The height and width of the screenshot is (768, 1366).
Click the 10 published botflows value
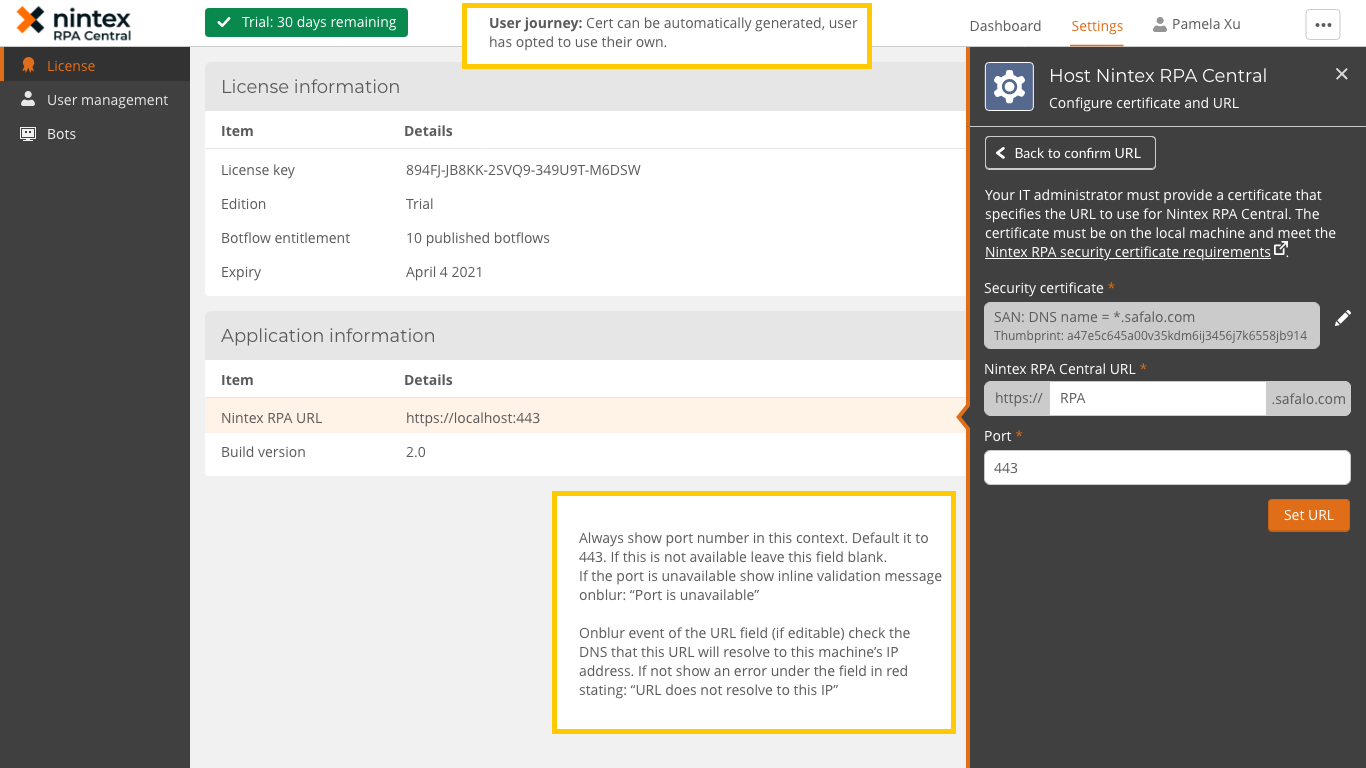pyautogui.click(x=478, y=238)
